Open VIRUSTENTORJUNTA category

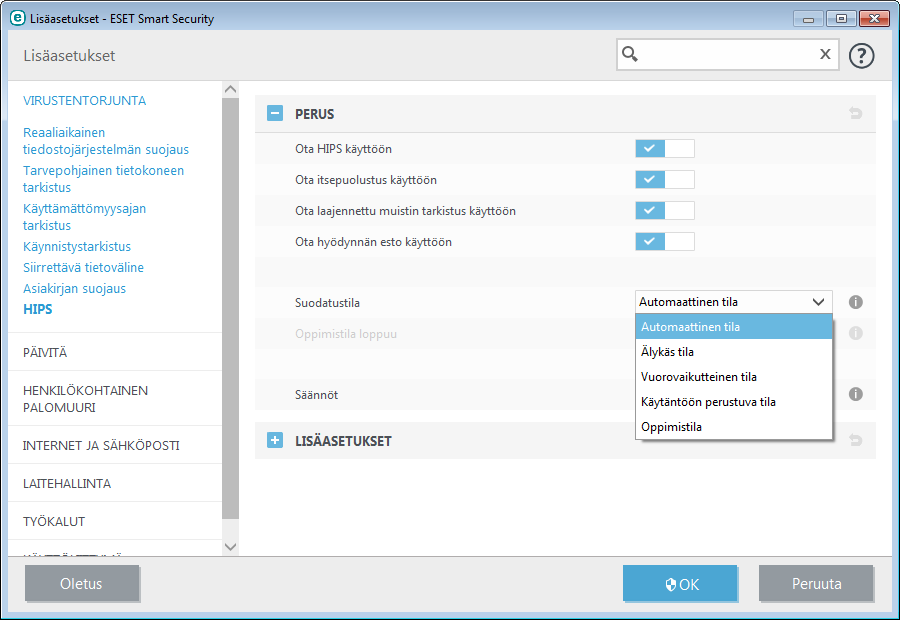(x=84, y=100)
